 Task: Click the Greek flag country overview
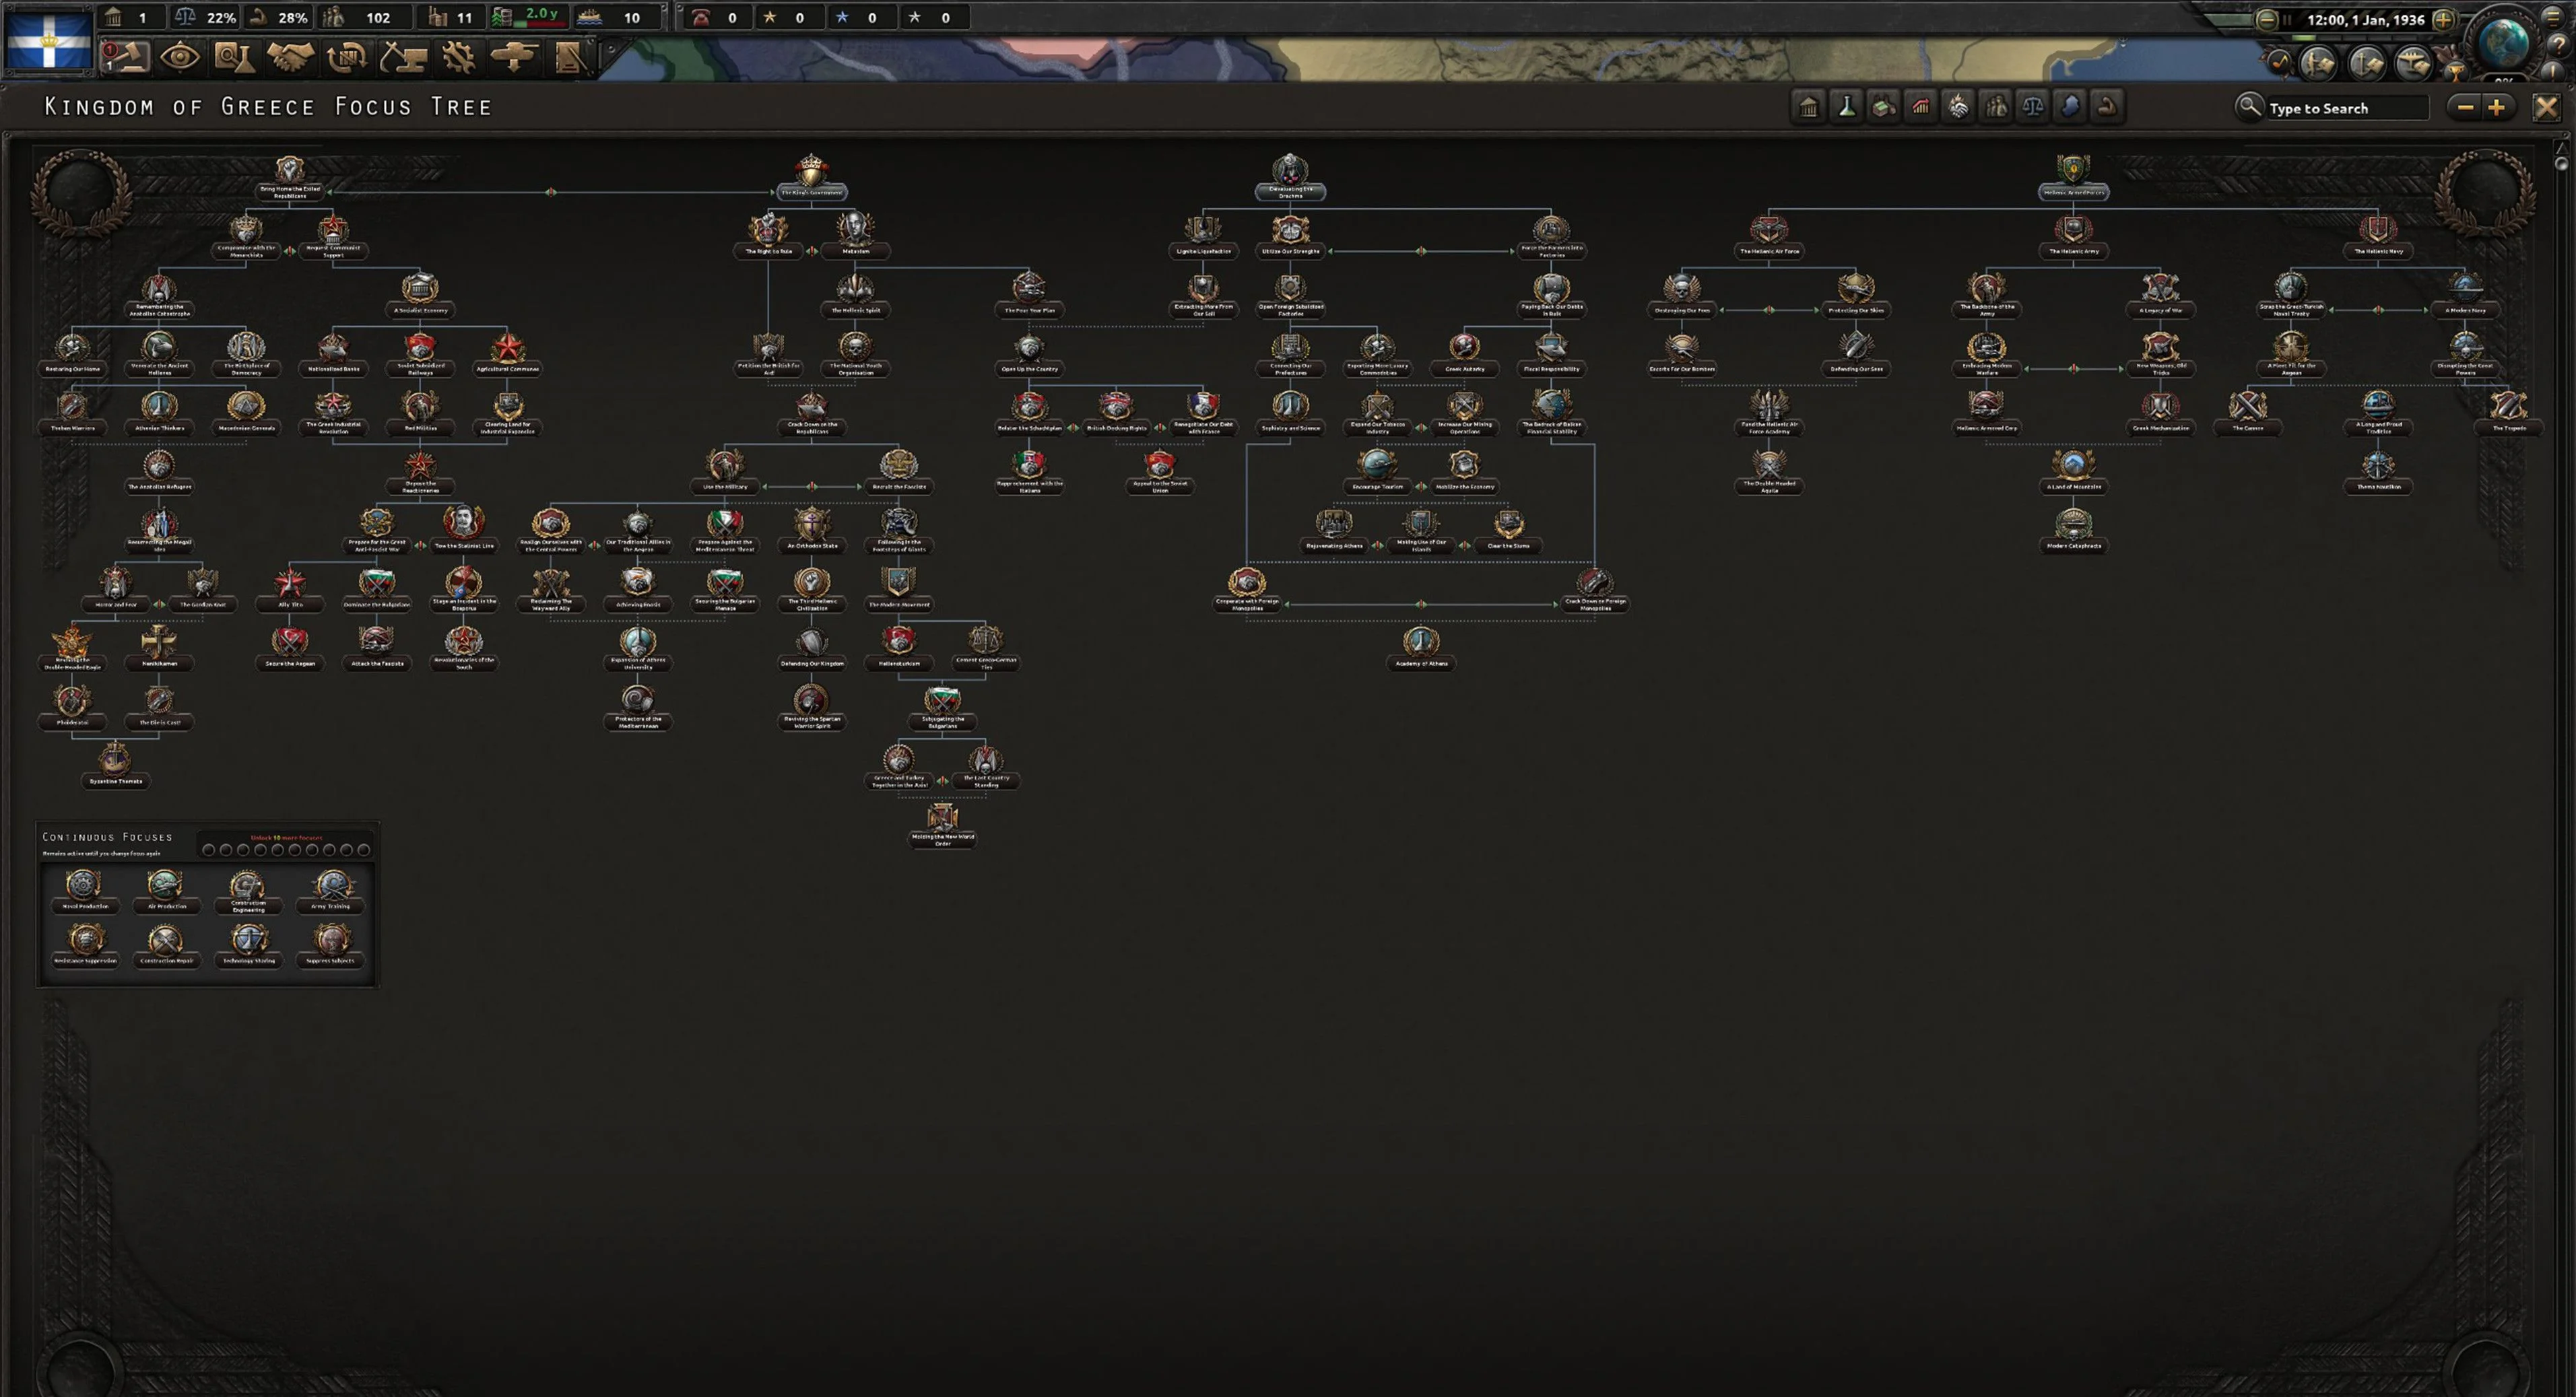pyautogui.click(x=48, y=40)
